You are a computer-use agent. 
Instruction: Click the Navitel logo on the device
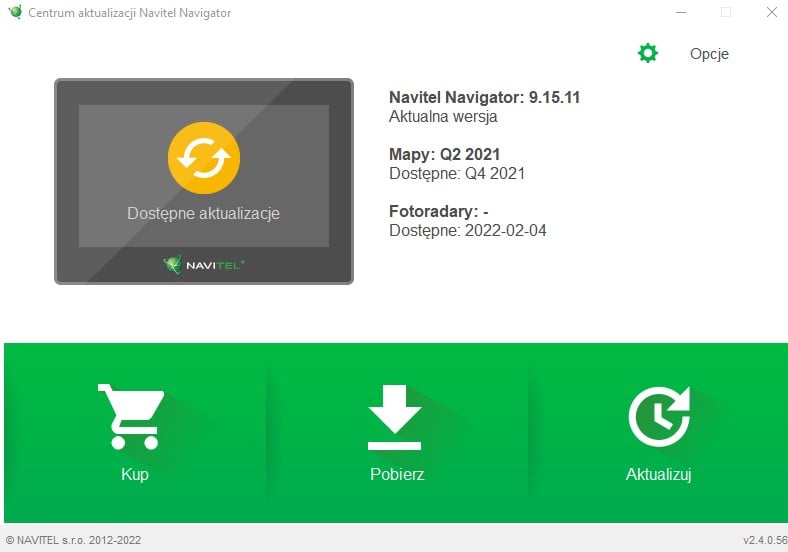204,265
